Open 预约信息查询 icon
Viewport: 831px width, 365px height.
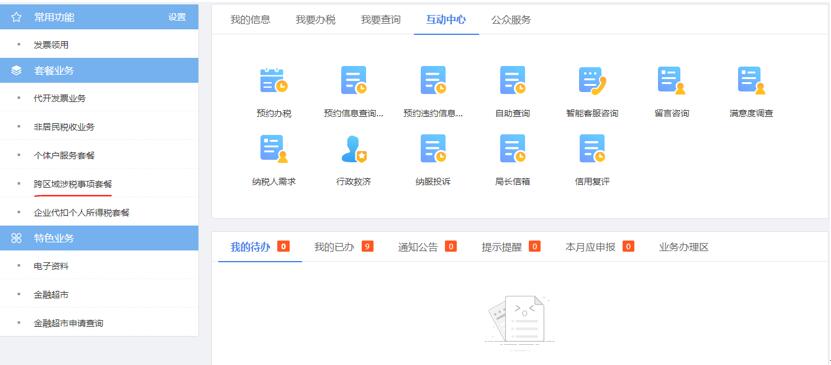point(353,81)
